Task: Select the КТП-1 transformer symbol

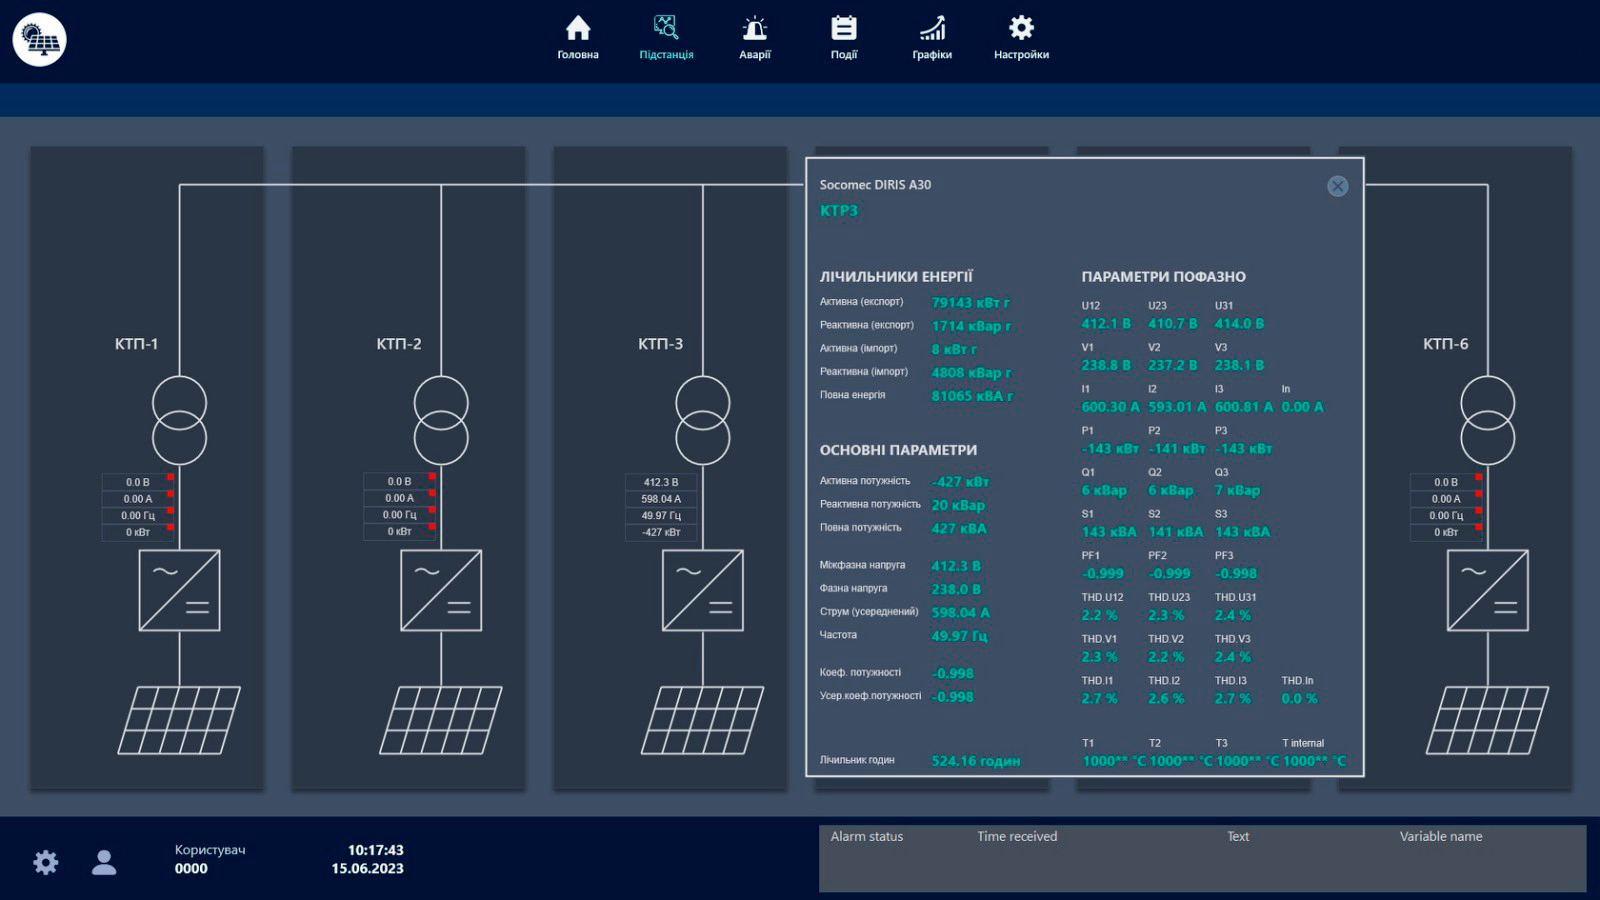Action: click(180, 420)
